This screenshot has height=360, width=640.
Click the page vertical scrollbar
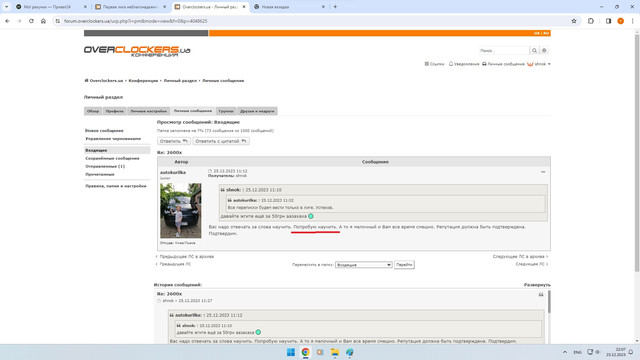pyautogui.click(x=637, y=153)
